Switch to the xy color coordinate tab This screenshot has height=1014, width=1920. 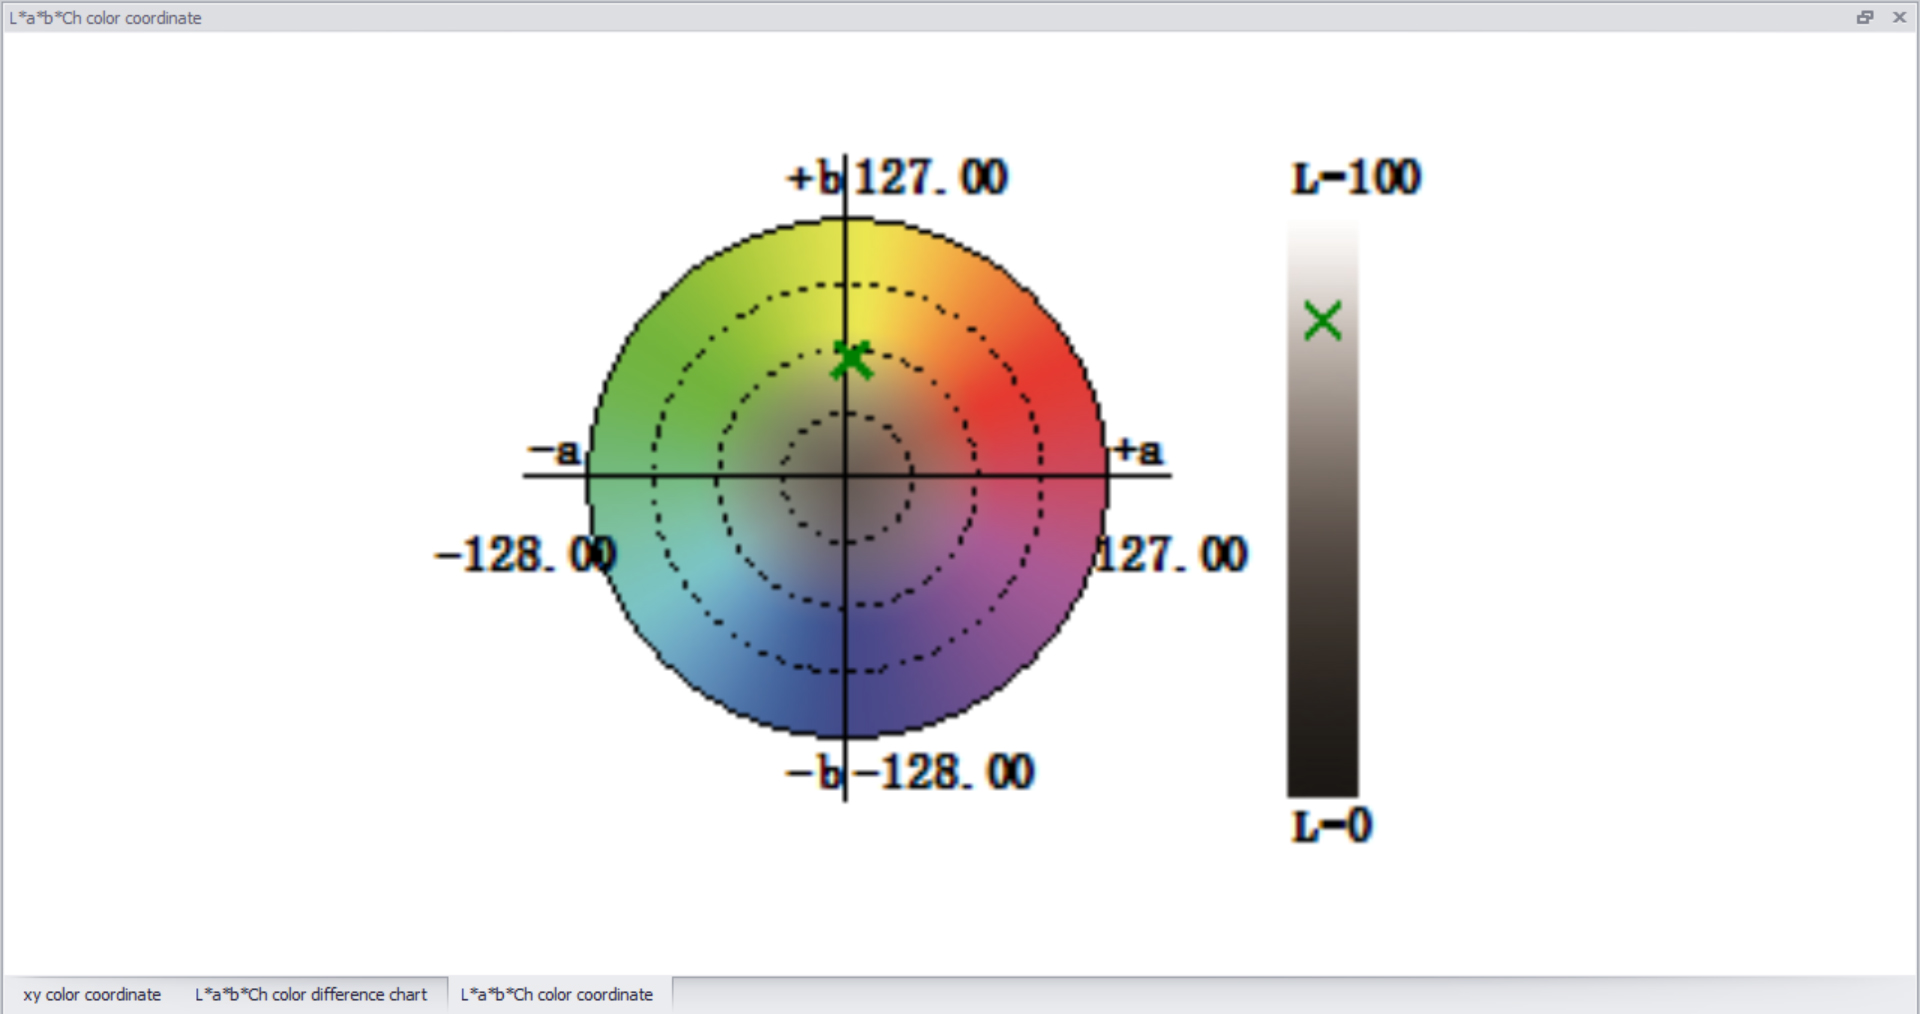click(92, 994)
